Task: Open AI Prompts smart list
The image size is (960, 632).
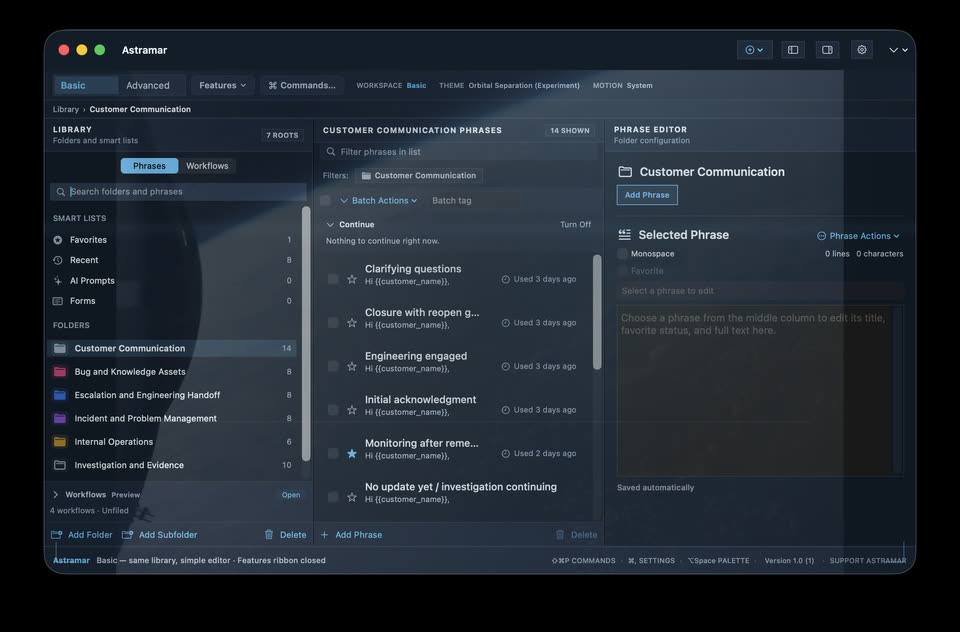Action: (172, 280)
